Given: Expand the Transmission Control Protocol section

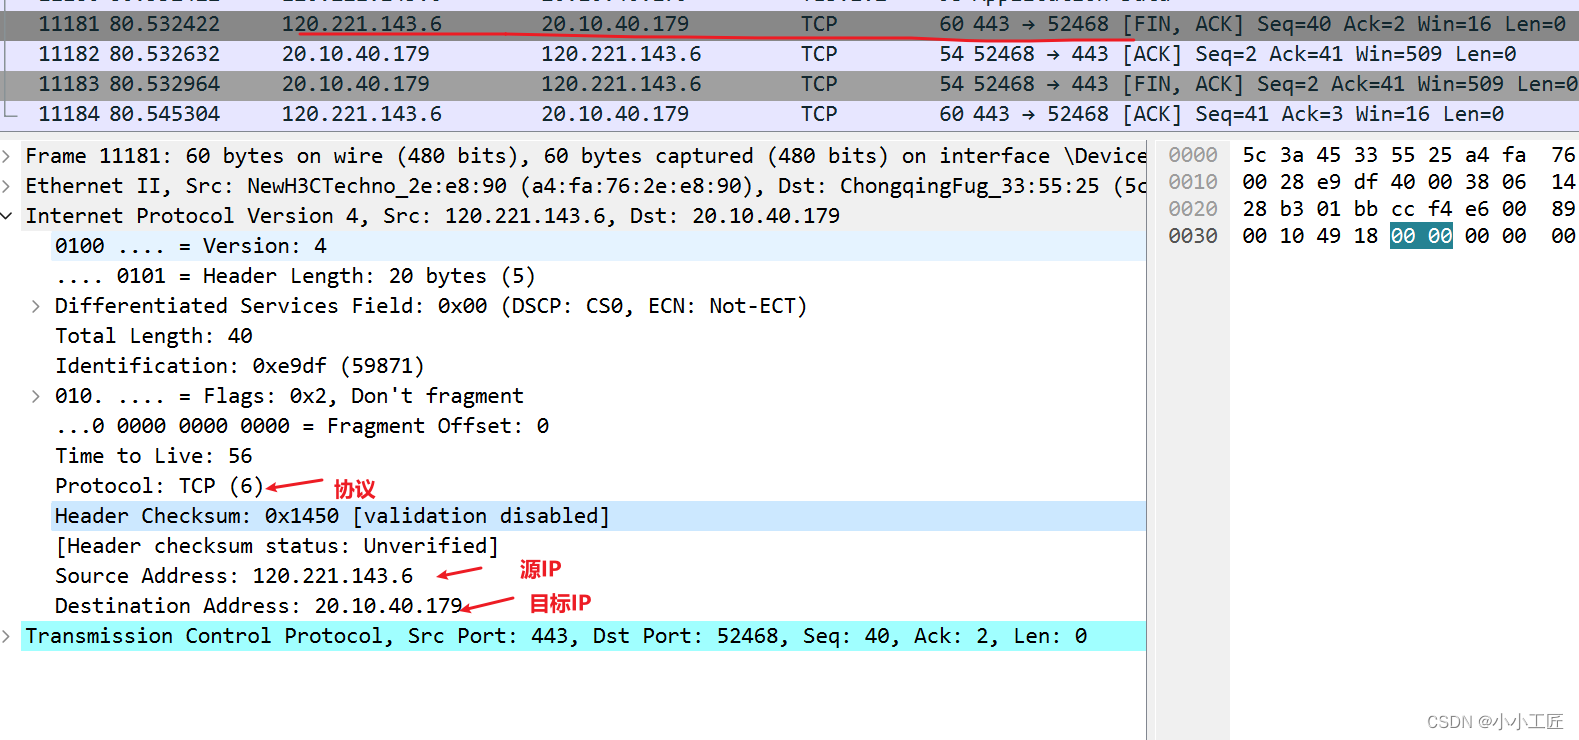Looking at the screenshot, I should point(7,636).
